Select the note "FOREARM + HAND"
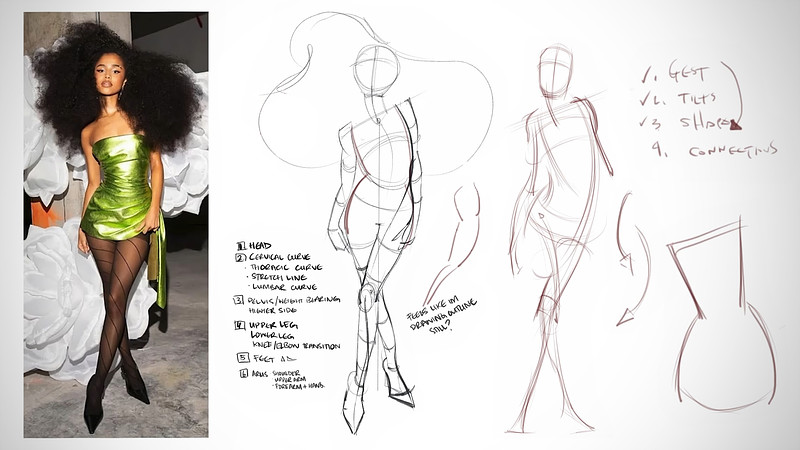Screen dimensions: 800x450 pyautogui.click(x=298, y=386)
